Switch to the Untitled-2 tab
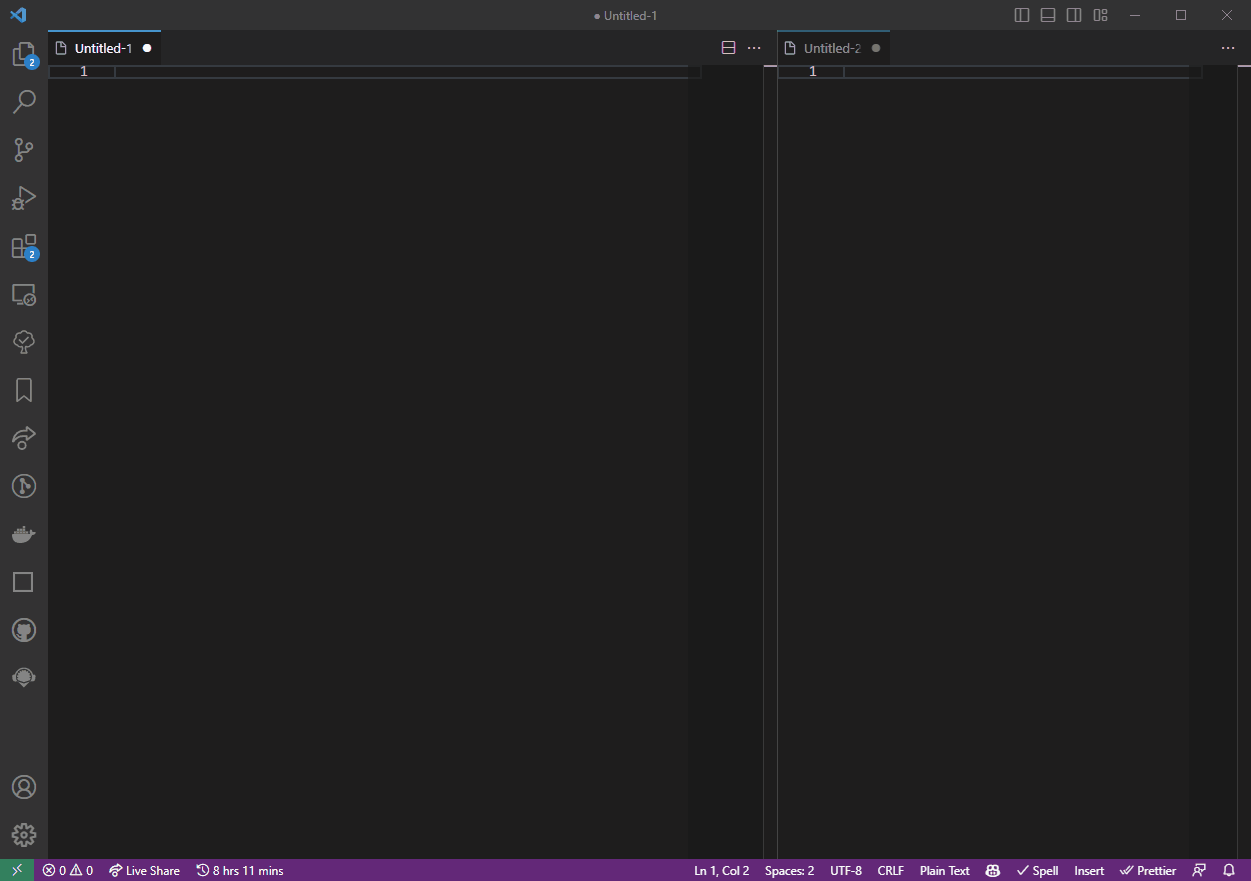 (x=833, y=47)
